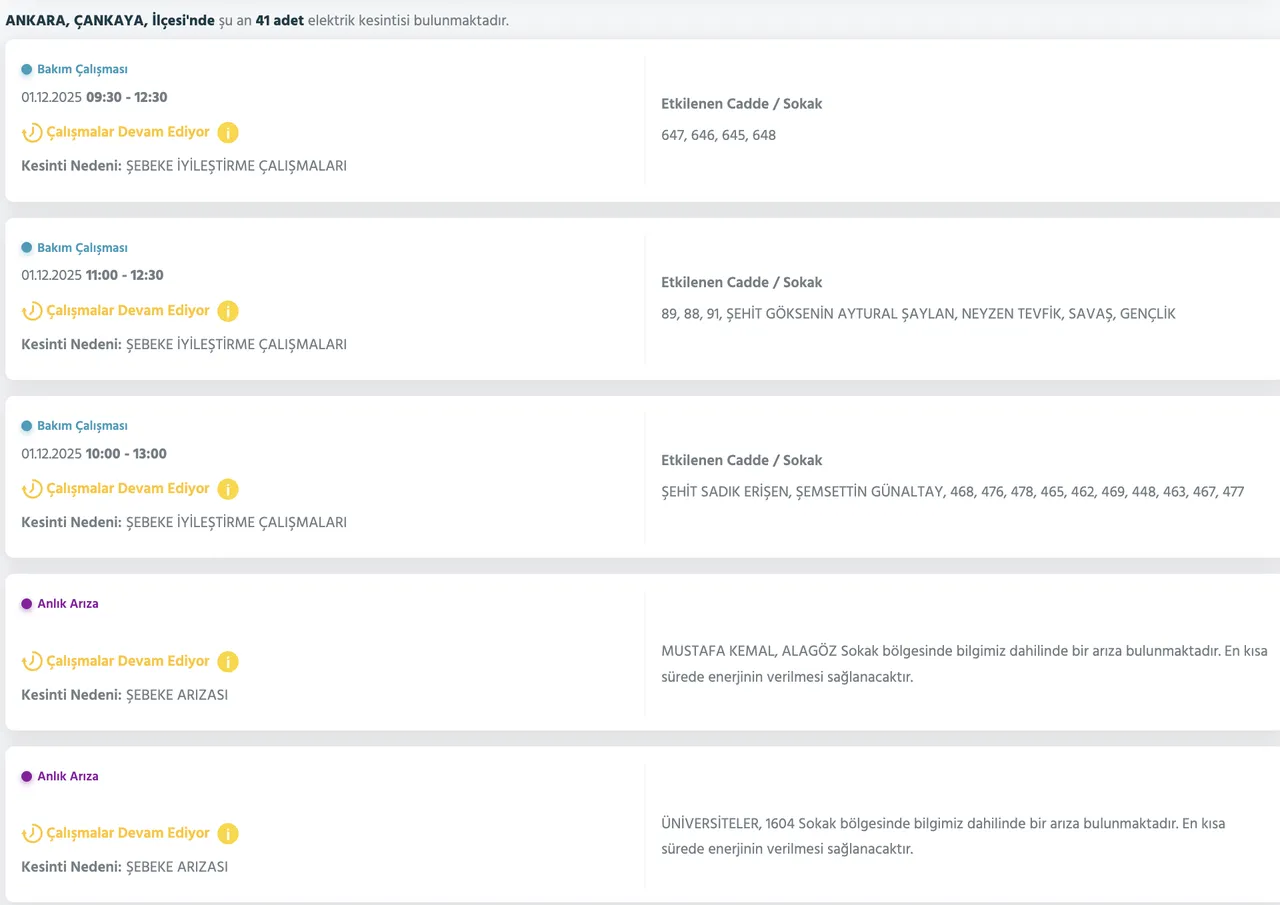The height and width of the screenshot is (905, 1280).
Task: Open info icon for the 10:00 - 13:00 outage
Action: [228, 489]
